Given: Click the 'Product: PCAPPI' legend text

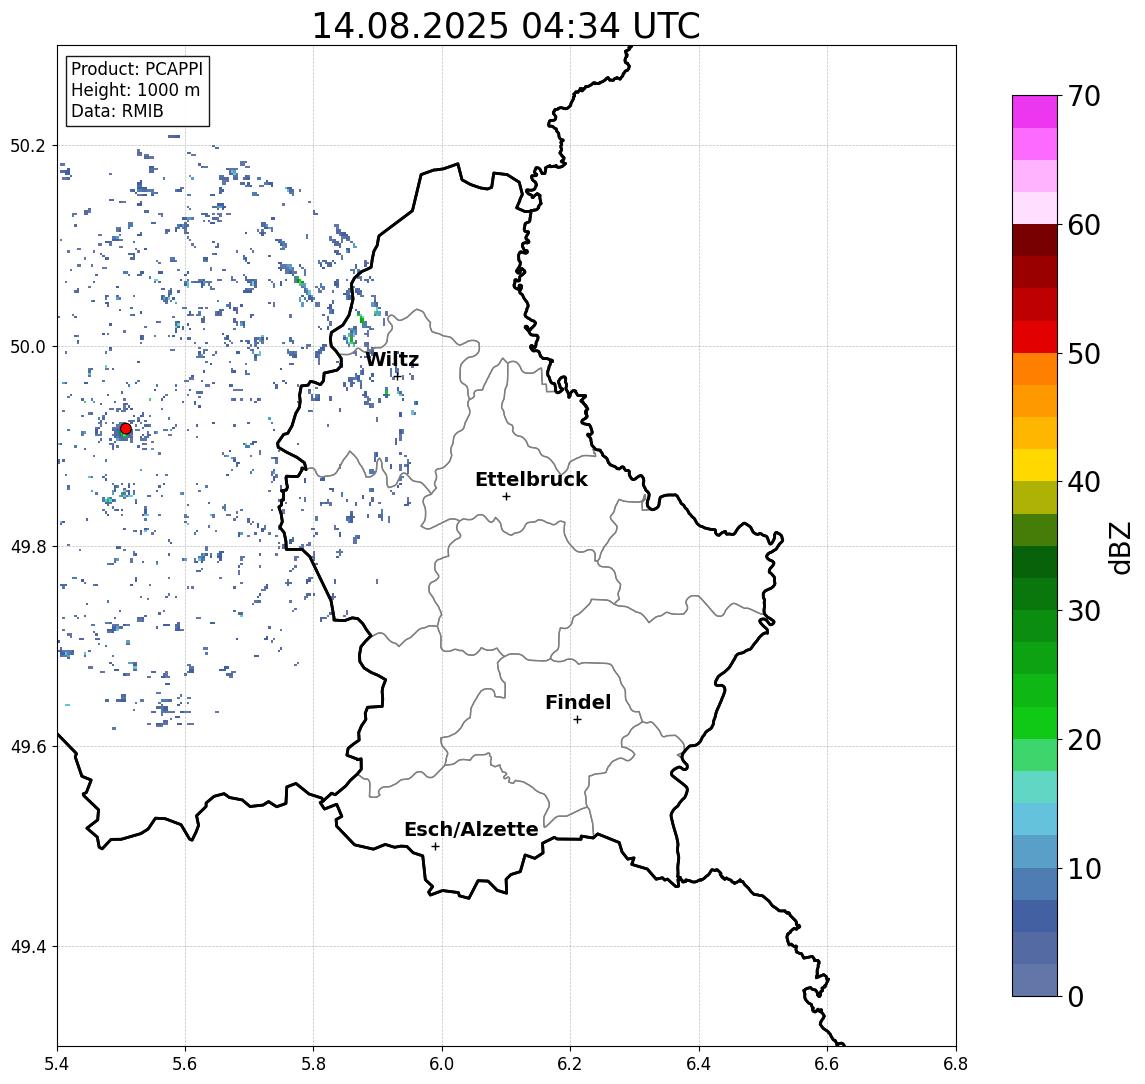Looking at the screenshot, I should tap(137, 69).
